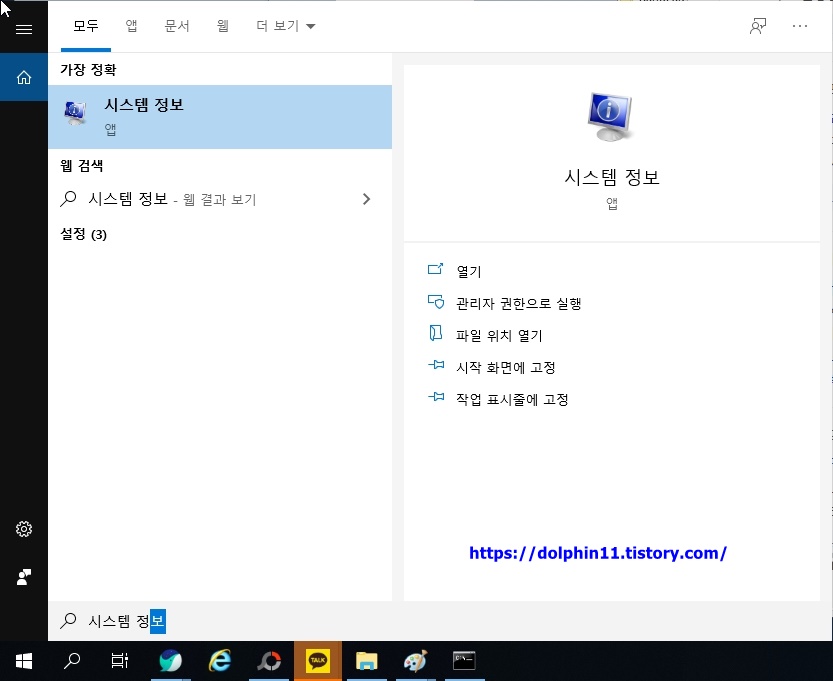Choose 파일 위치 열기

[499, 335]
